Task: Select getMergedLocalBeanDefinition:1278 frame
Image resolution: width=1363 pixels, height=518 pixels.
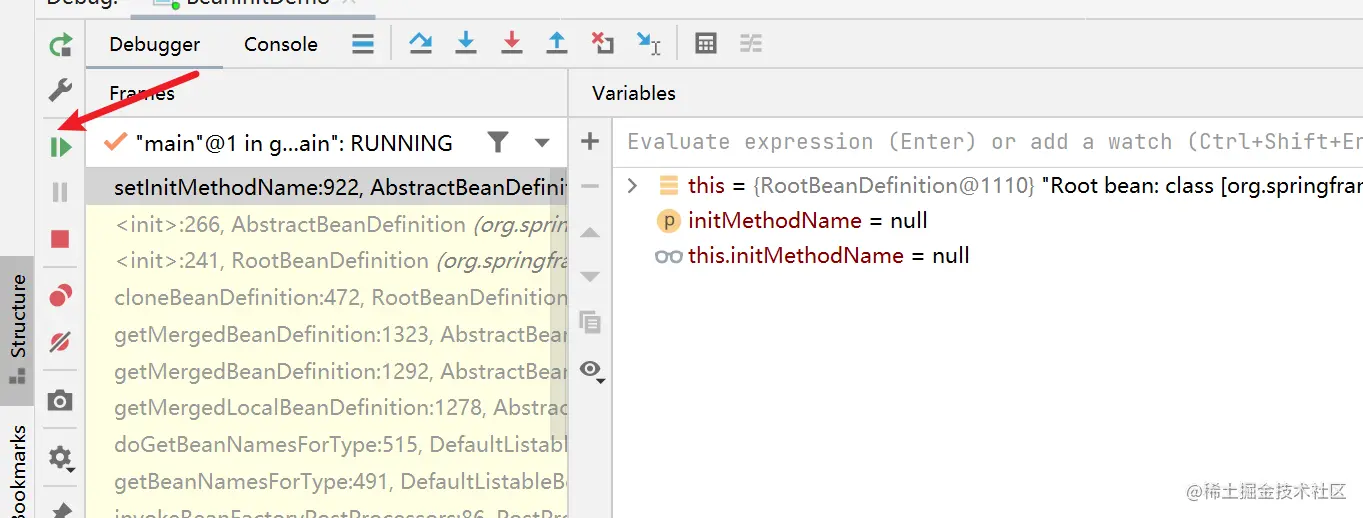Action: click(327, 407)
